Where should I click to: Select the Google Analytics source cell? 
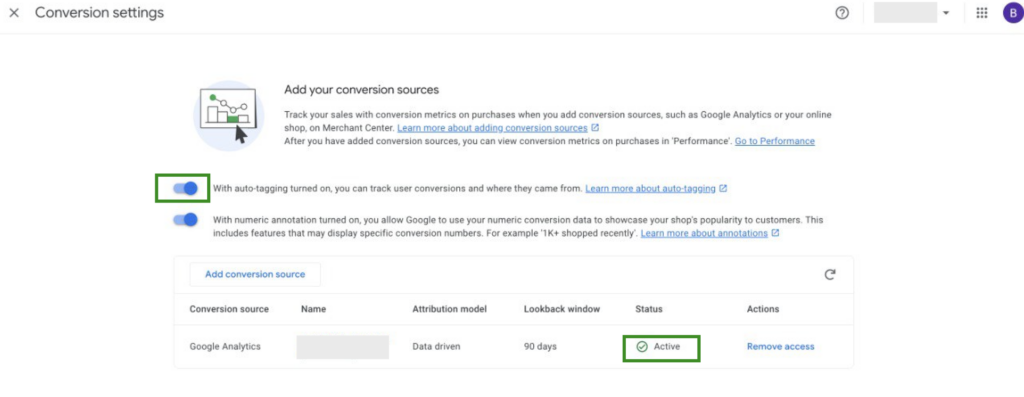point(225,347)
